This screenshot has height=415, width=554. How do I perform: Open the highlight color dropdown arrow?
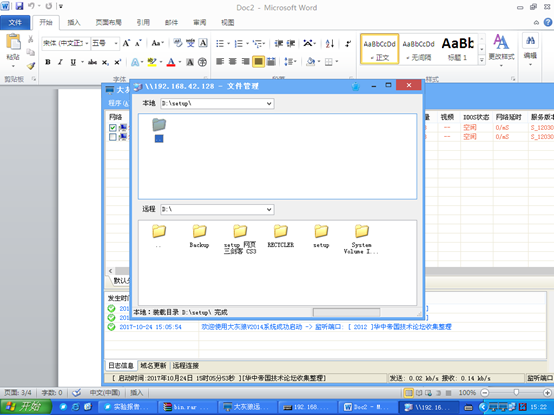coord(161,62)
